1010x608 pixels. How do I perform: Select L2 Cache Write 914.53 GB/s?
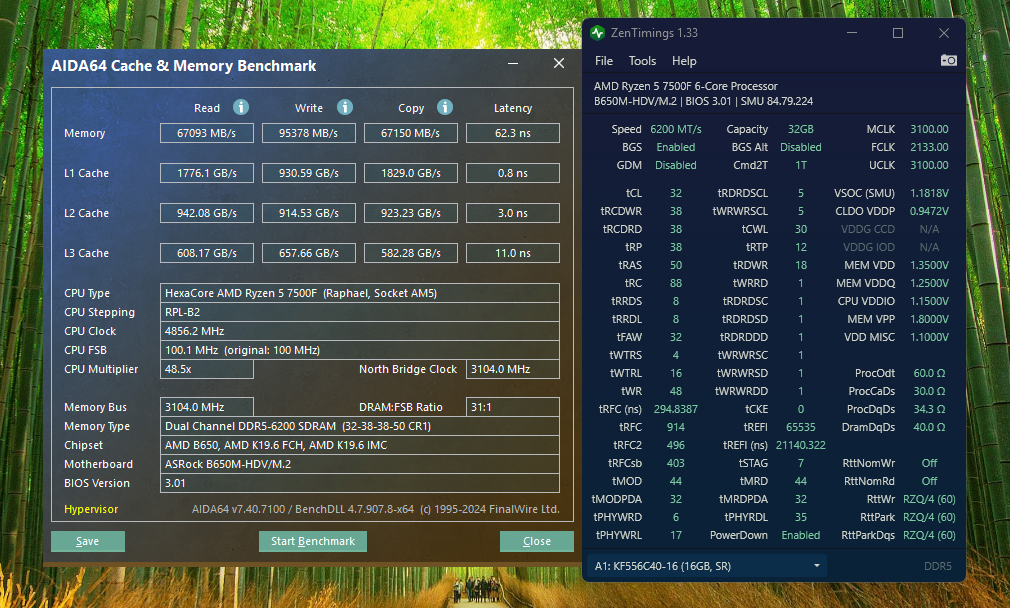pyautogui.click(x=309, y=213)
